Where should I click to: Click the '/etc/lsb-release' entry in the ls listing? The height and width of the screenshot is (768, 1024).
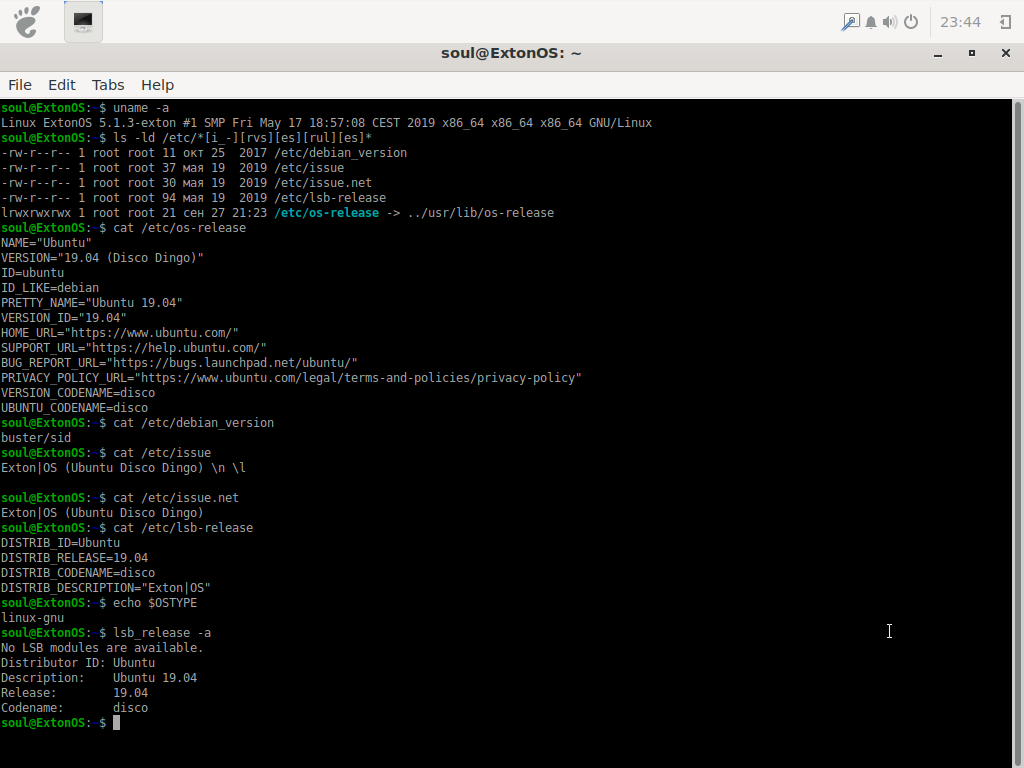click(x=330, y=198)
